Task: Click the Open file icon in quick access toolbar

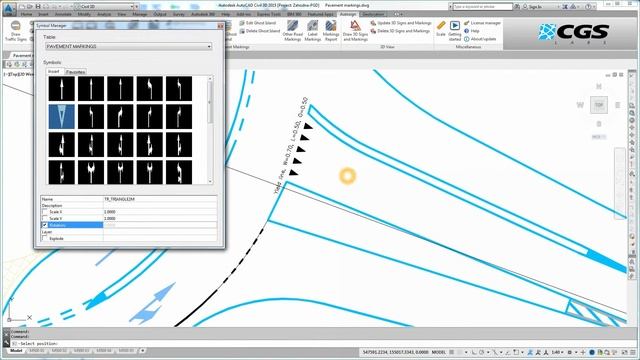Action: coord(30,7)
